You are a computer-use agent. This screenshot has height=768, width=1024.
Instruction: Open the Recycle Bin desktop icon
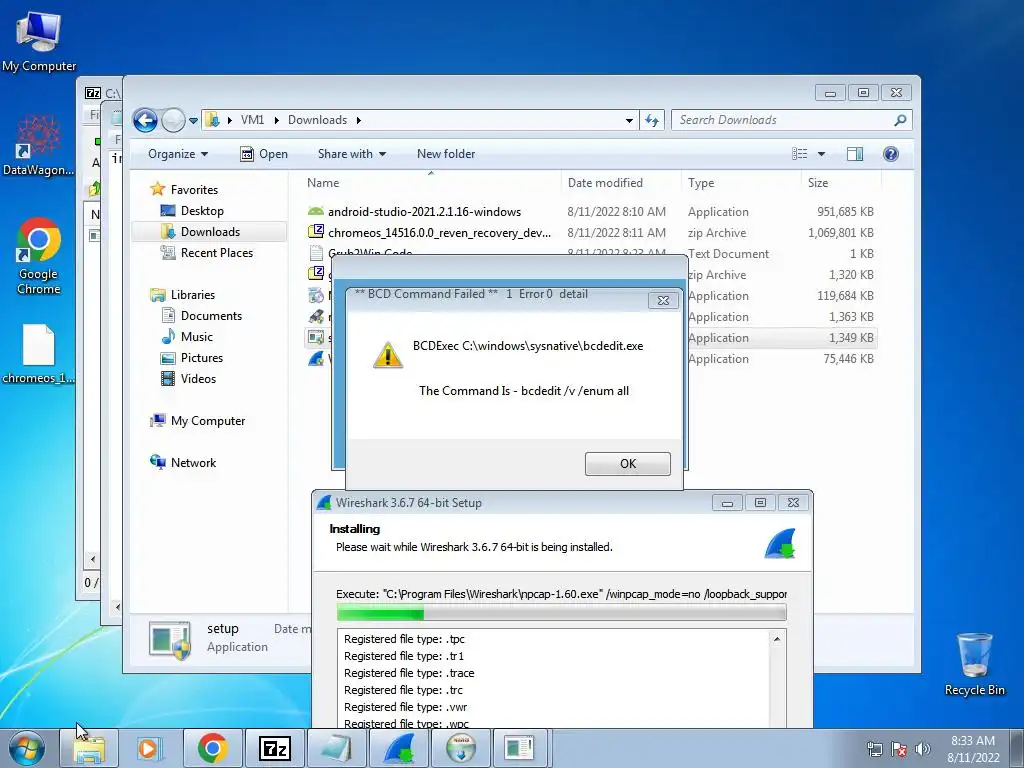tap(974, 665)
